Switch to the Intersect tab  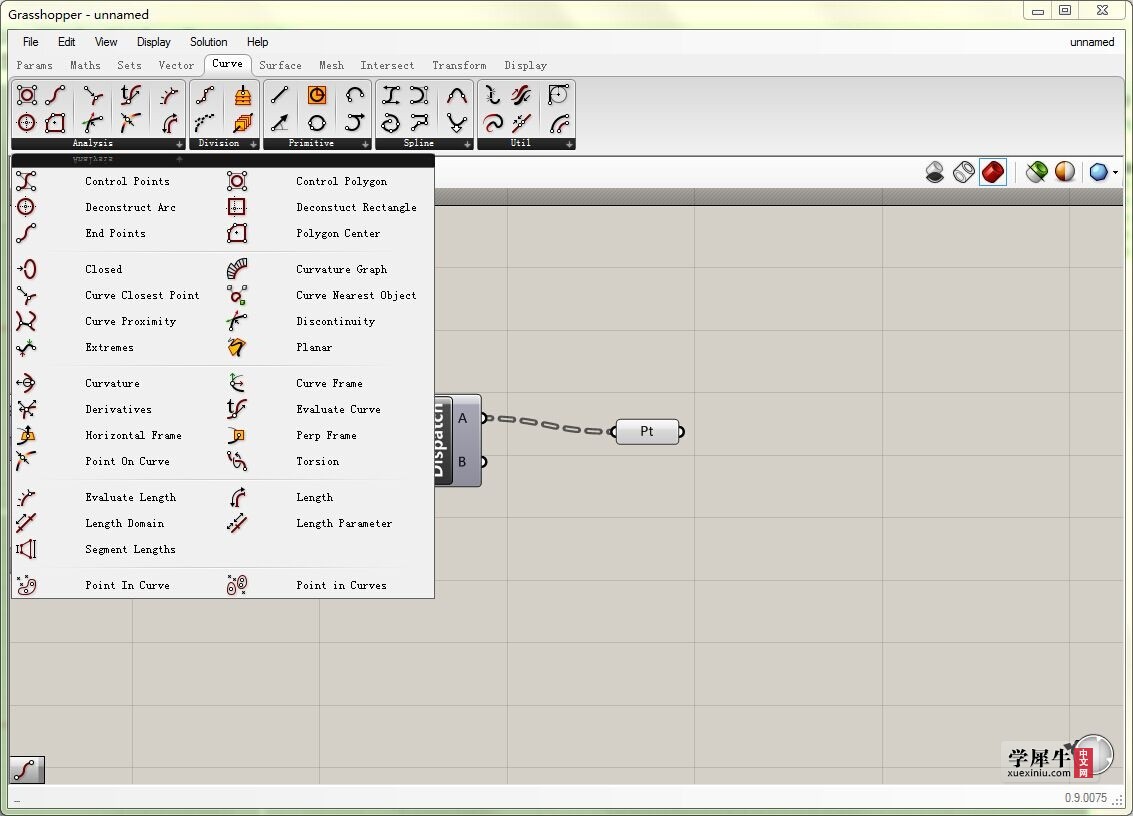click(387, 65)
